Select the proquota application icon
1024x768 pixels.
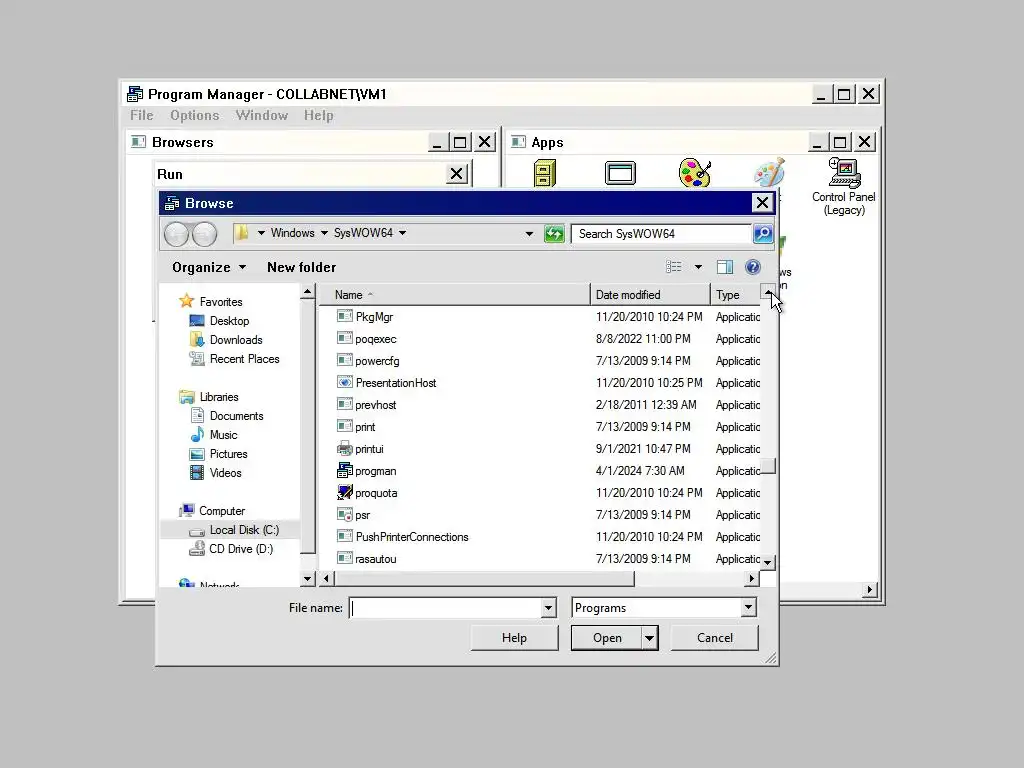345,492
